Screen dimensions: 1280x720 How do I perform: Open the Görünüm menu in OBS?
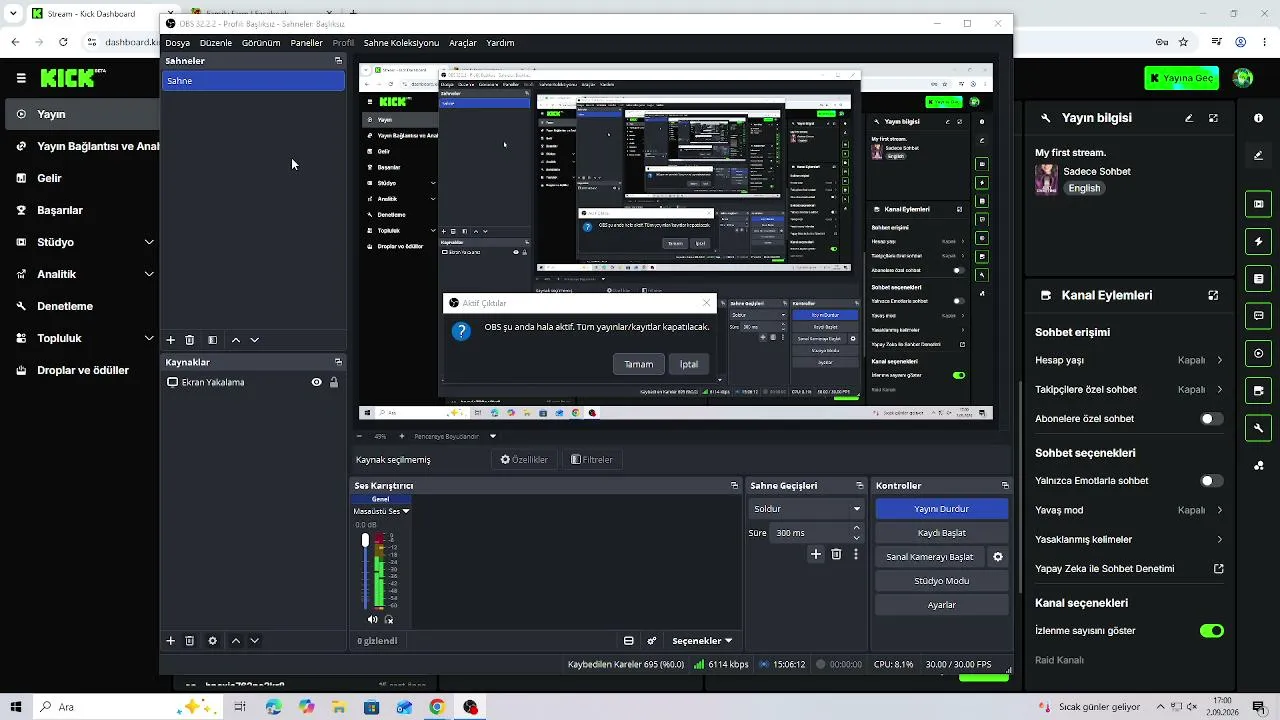[261, 43]
